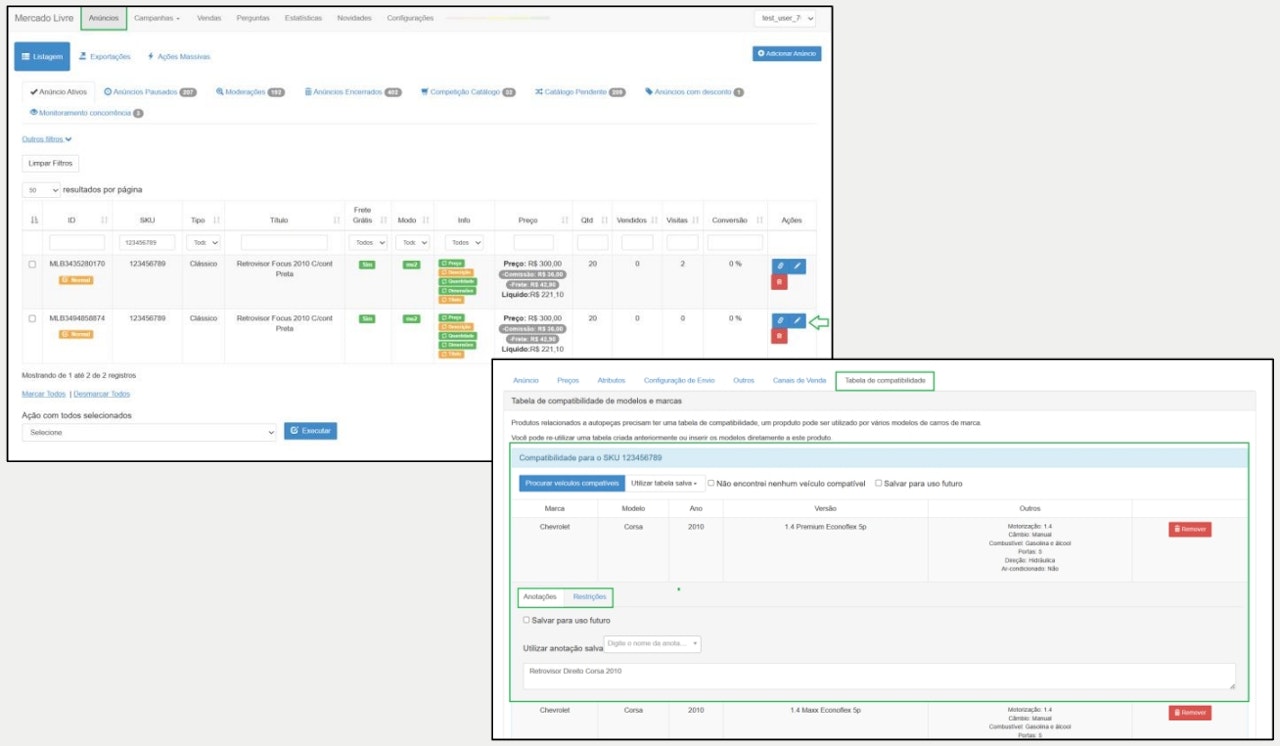Click the link icon for listing MLB3435280170
Image resolution: width=1280 pixels, height=746 pixels.
point(780,266)
